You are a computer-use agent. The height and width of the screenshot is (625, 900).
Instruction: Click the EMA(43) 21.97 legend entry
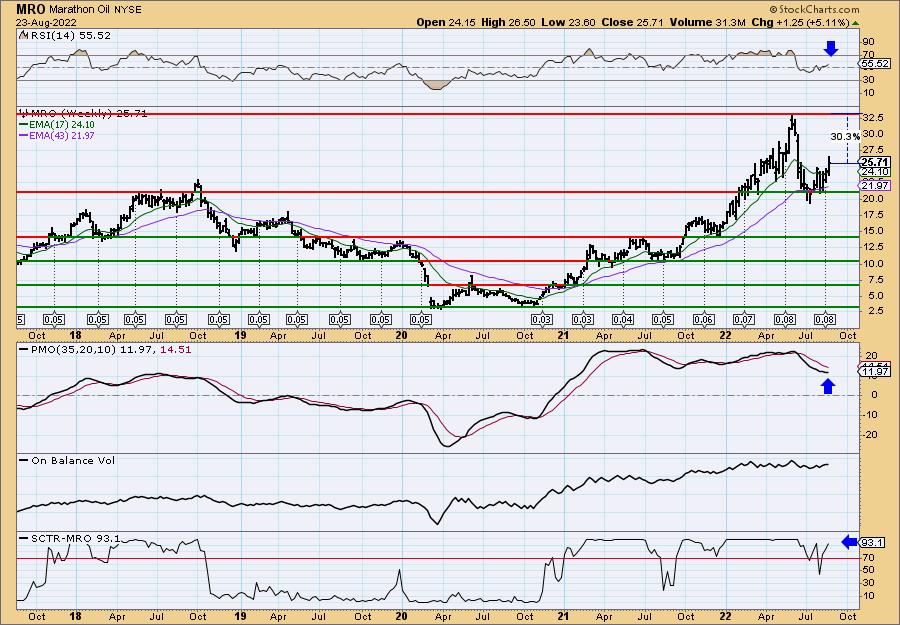[57, 135]
